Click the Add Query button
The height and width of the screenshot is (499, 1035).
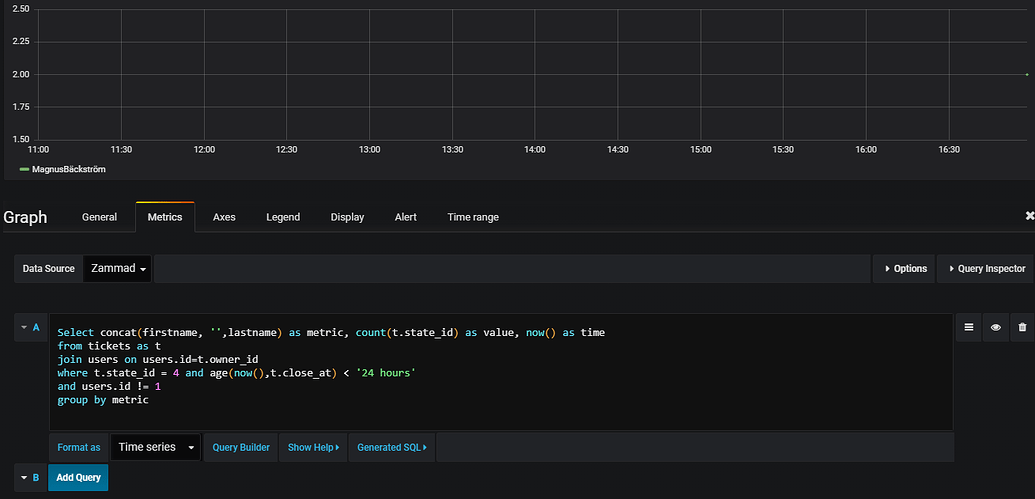click(x=78, y=478)
